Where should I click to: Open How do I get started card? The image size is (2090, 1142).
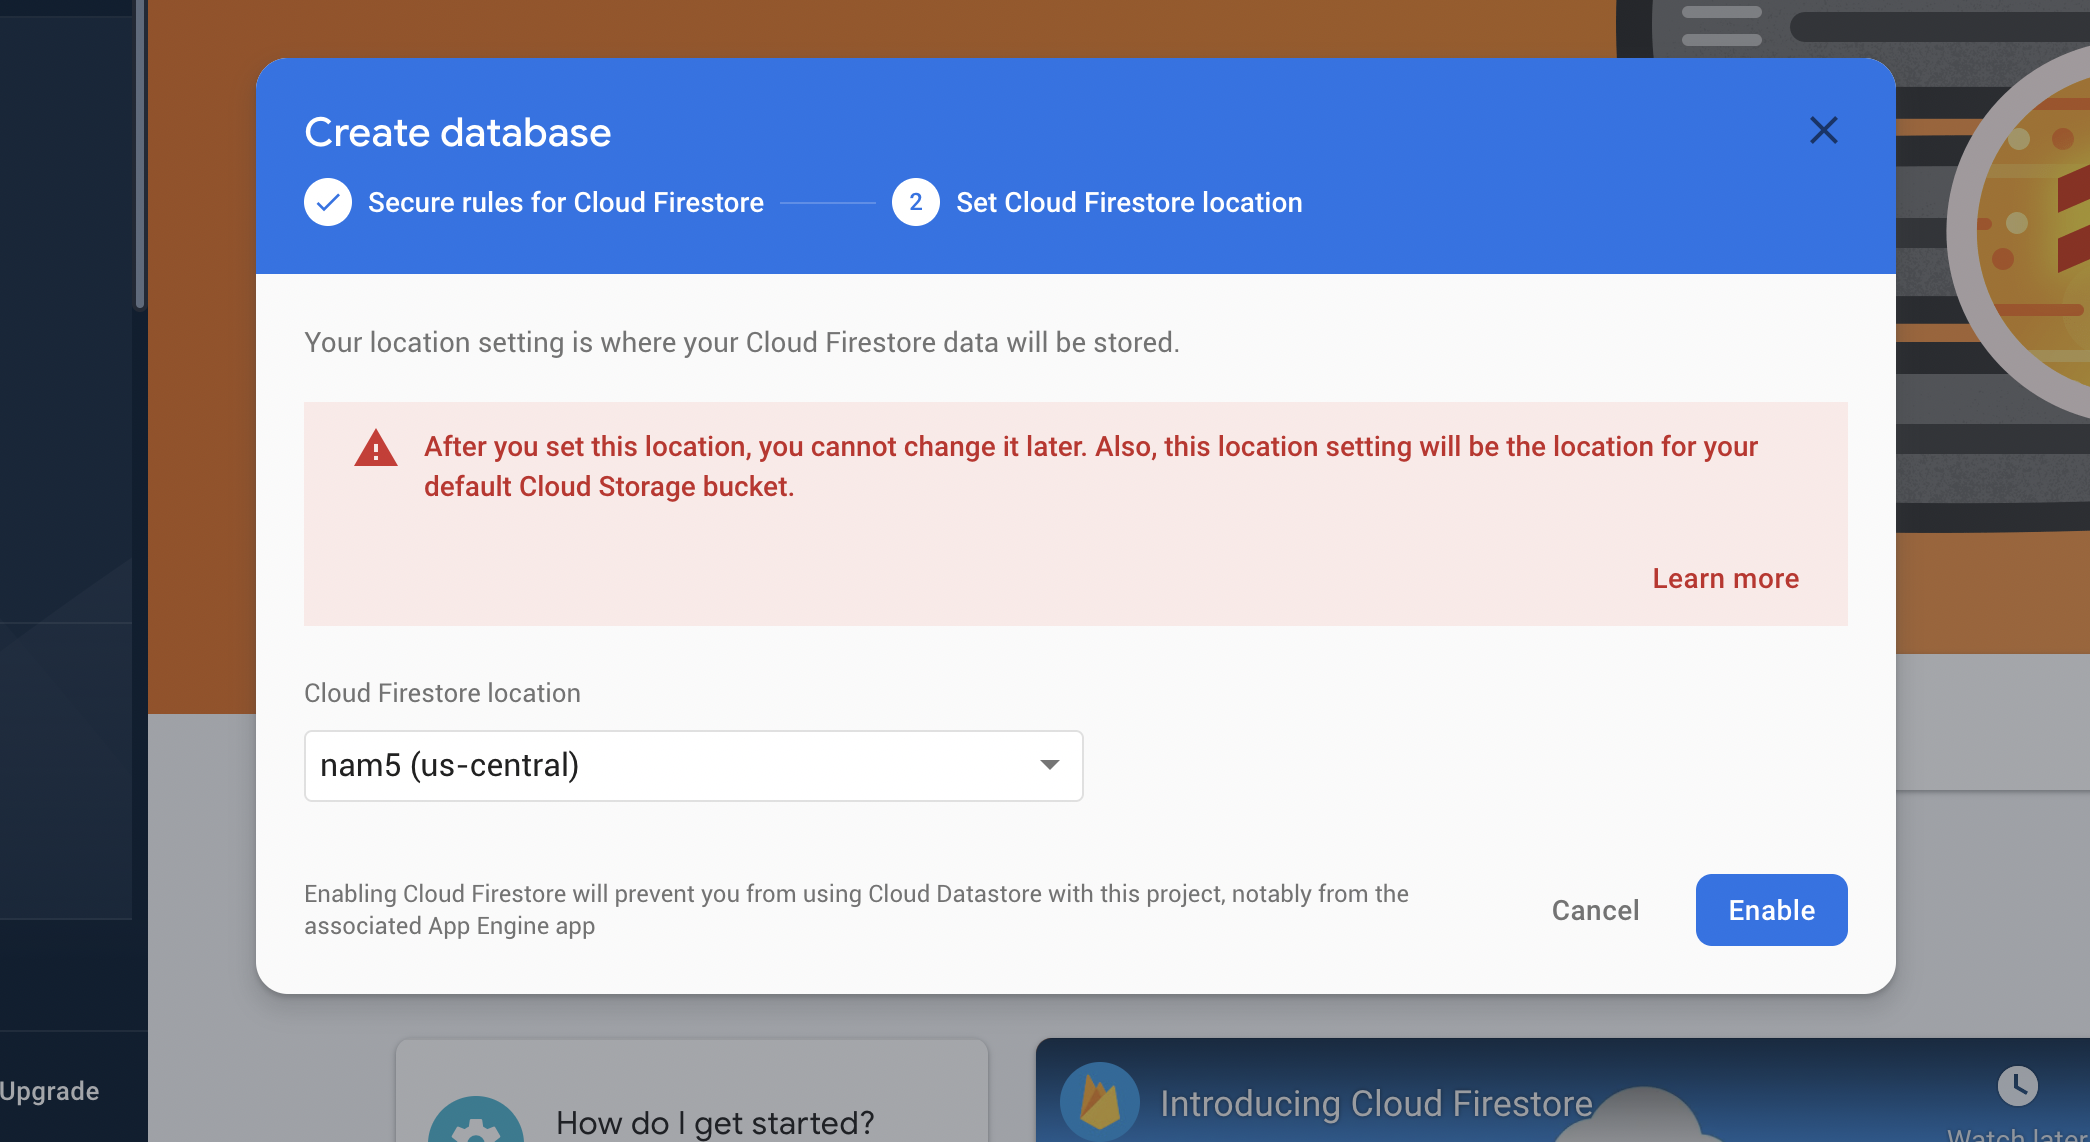(x=714, y=1122)
